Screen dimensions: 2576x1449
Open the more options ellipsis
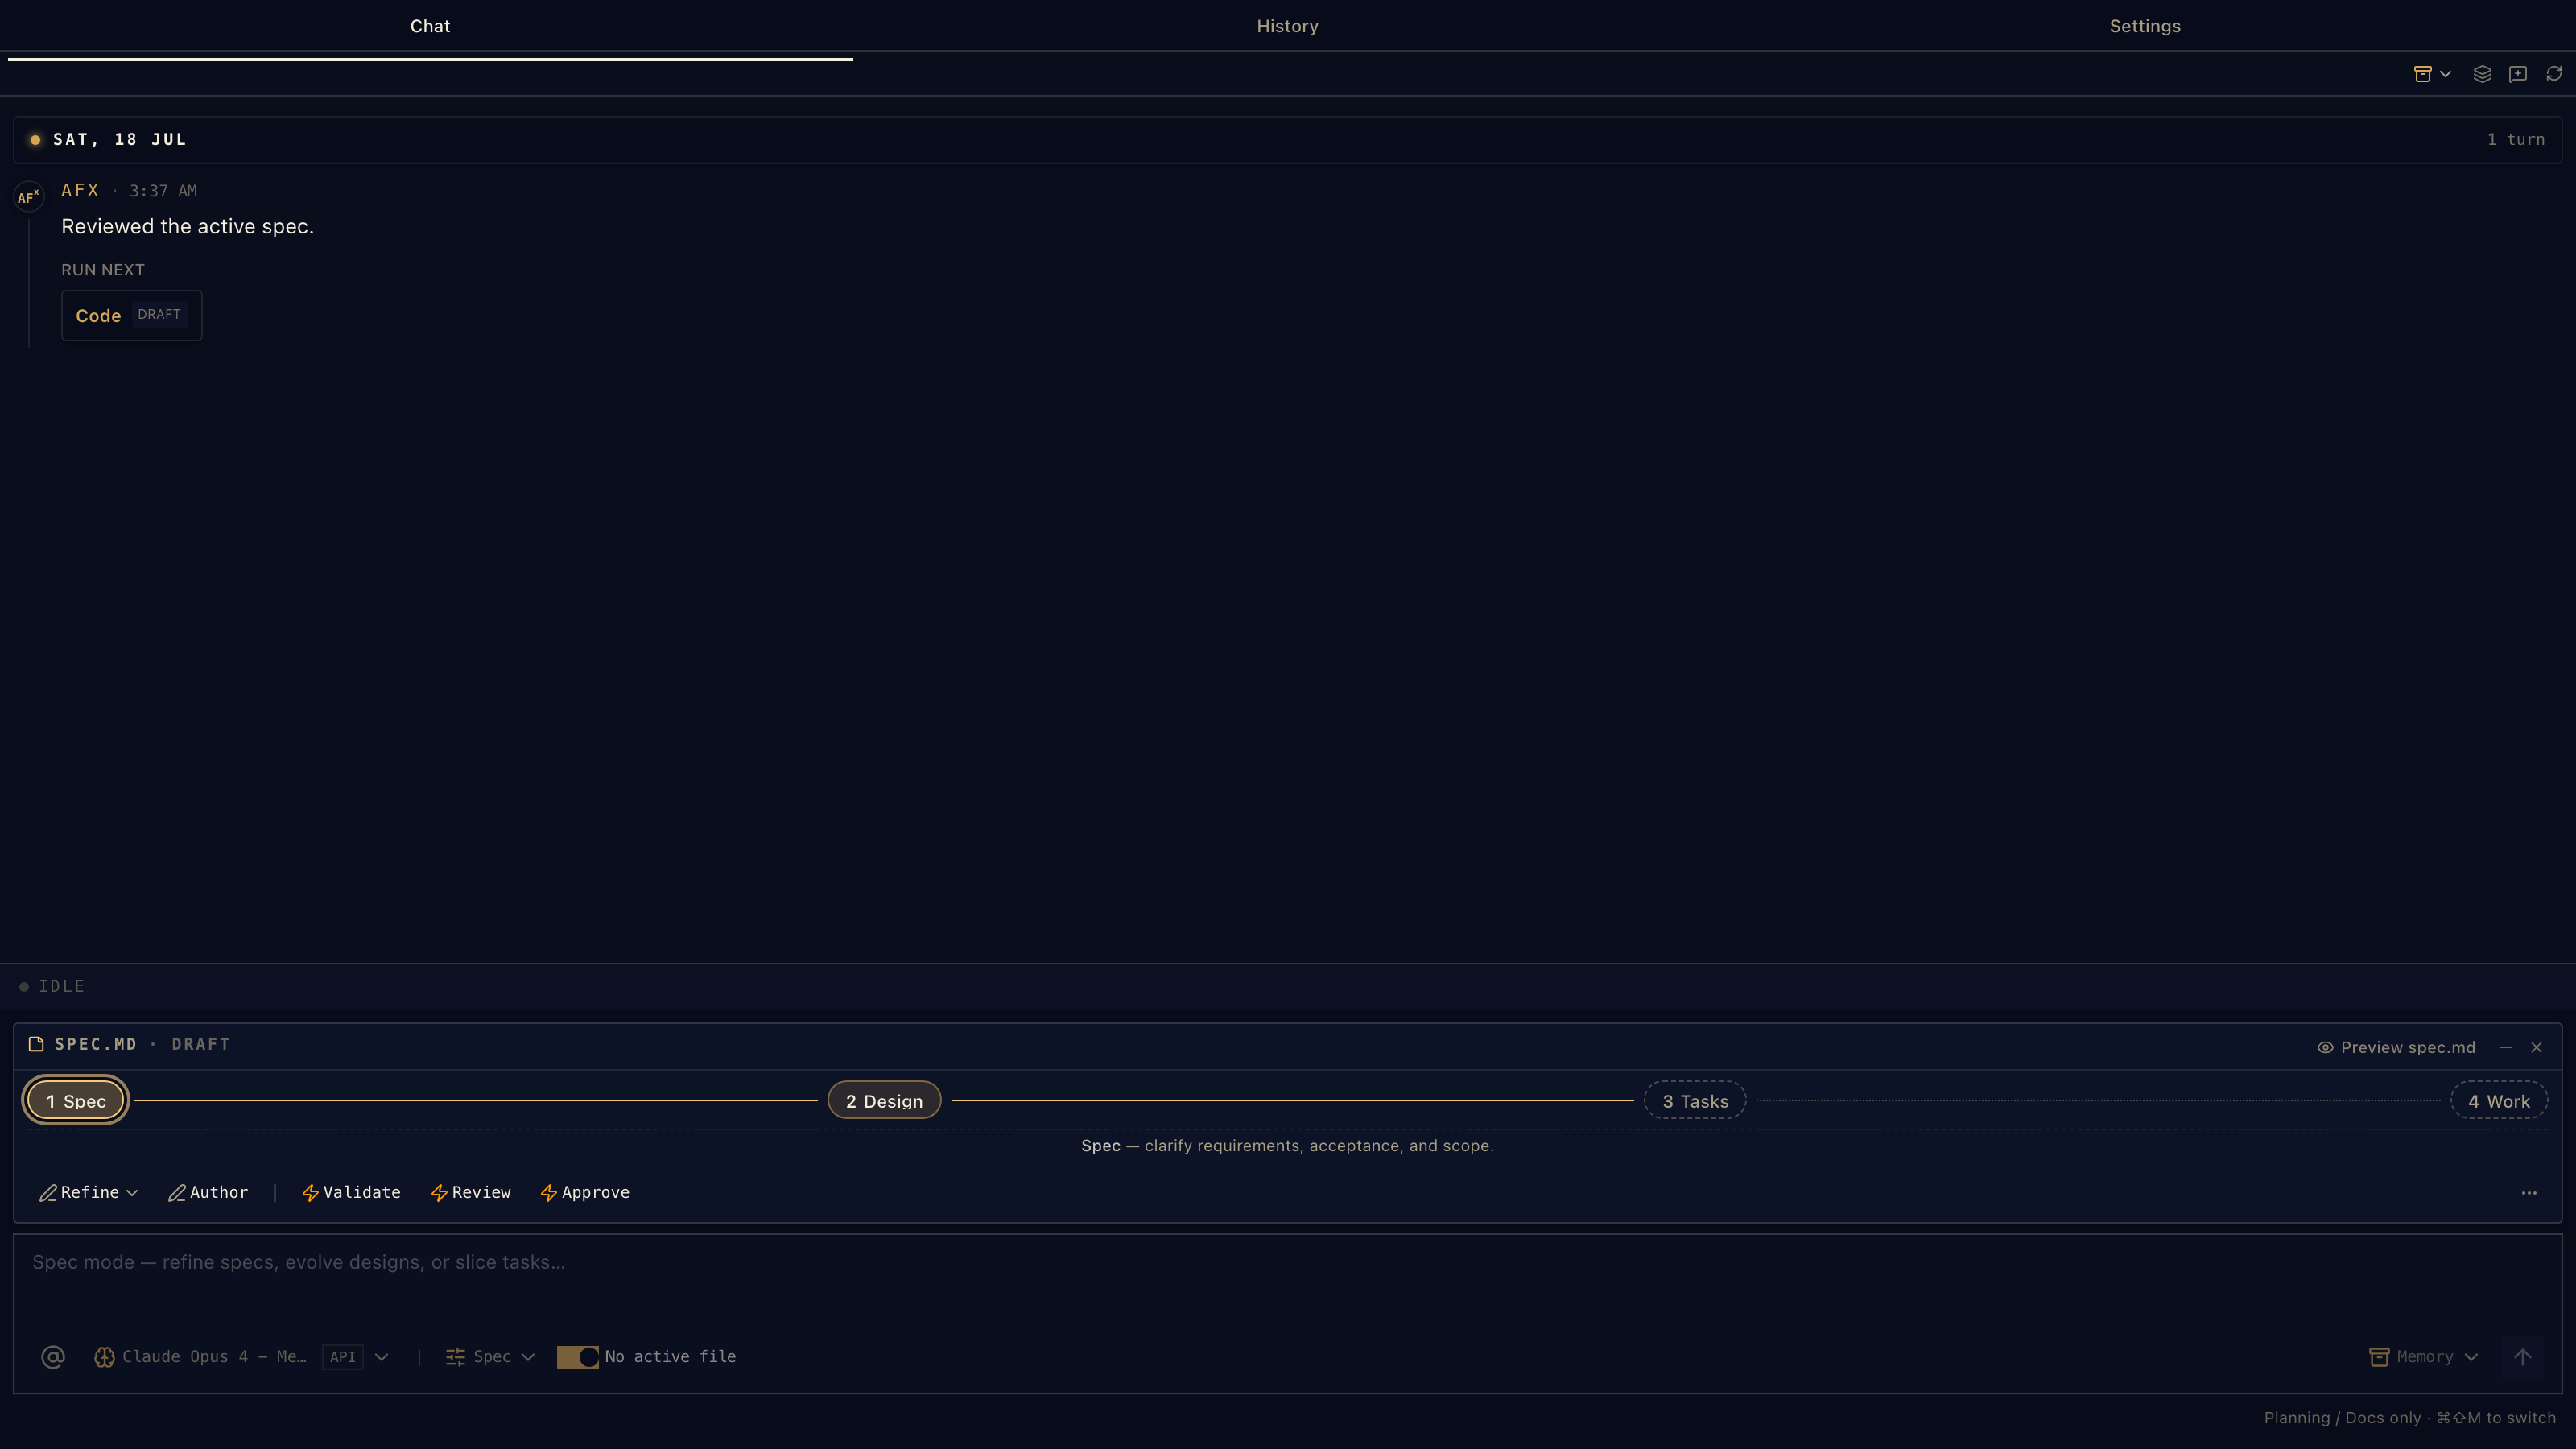click(2529, 1193)
